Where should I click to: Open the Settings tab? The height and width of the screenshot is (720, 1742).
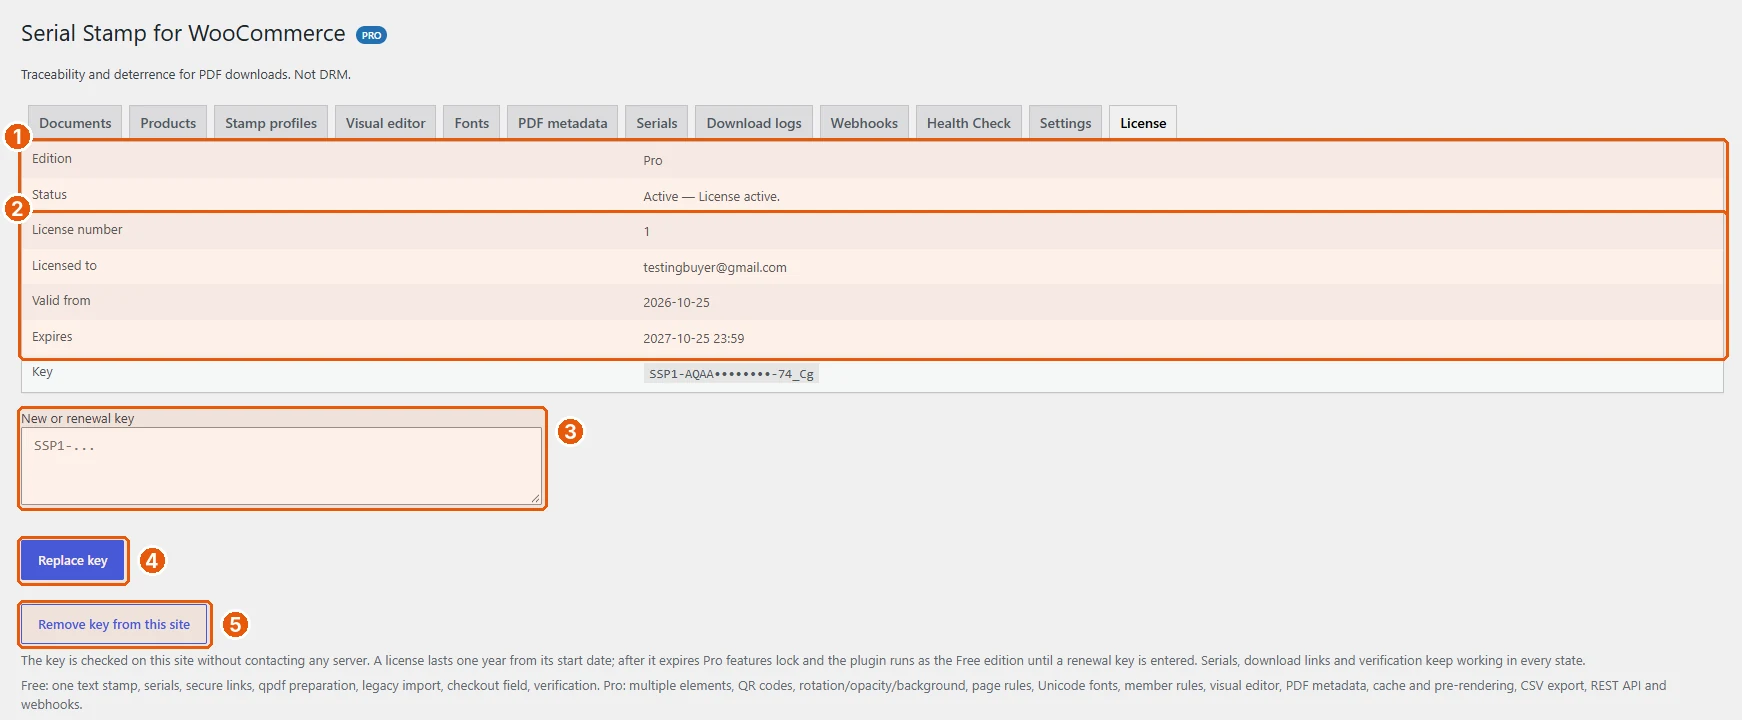(x=1065, y=122)
